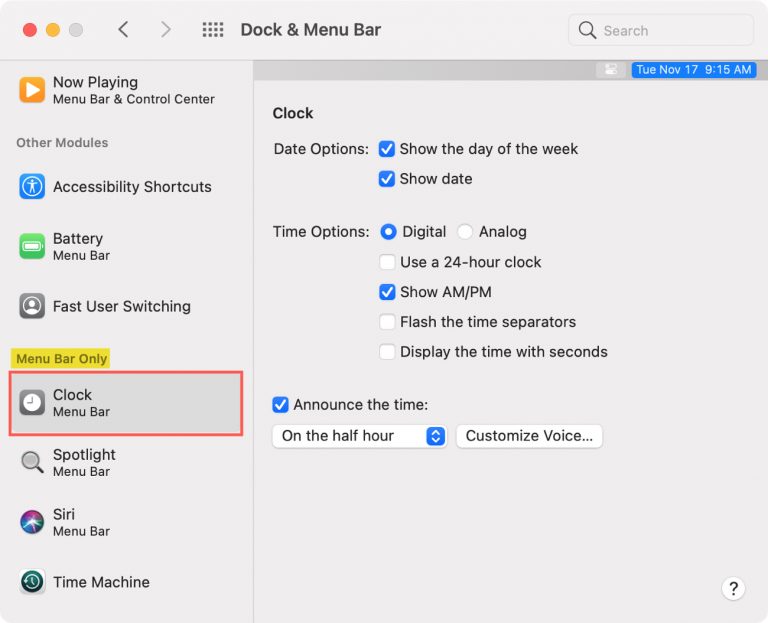Viewport: 768px width, 623px height.
Task: Open Fast User Switching icon
Action: point(32,306)
